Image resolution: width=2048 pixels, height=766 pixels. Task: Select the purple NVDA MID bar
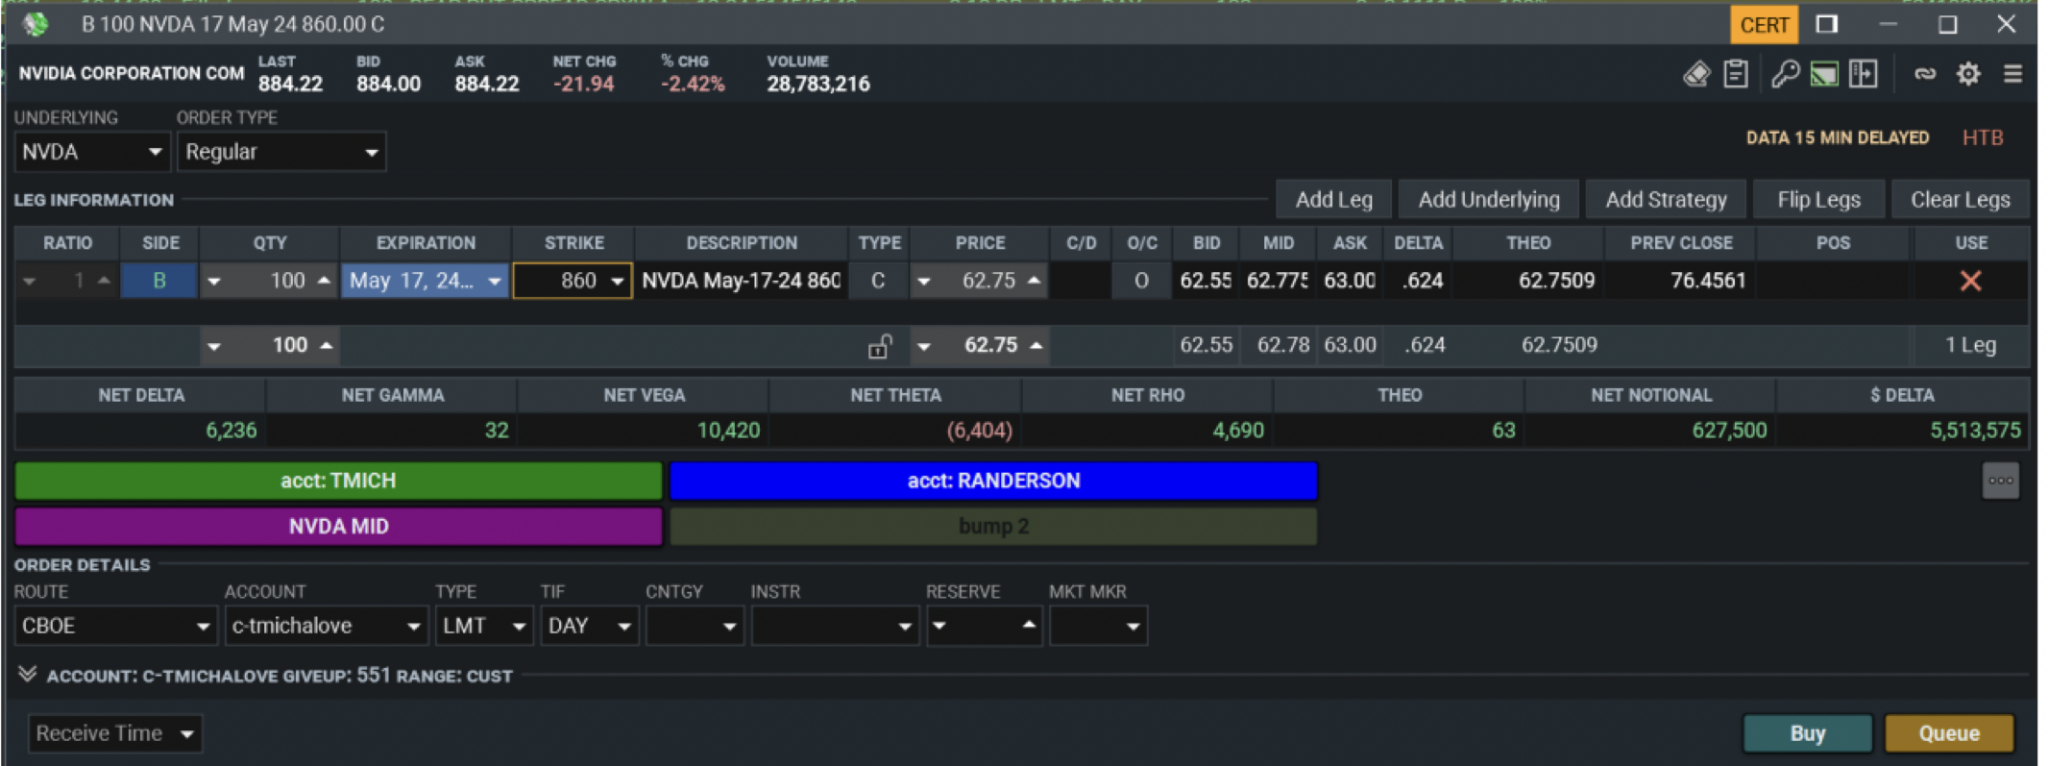pyautogui.click(x=338, y=527)
